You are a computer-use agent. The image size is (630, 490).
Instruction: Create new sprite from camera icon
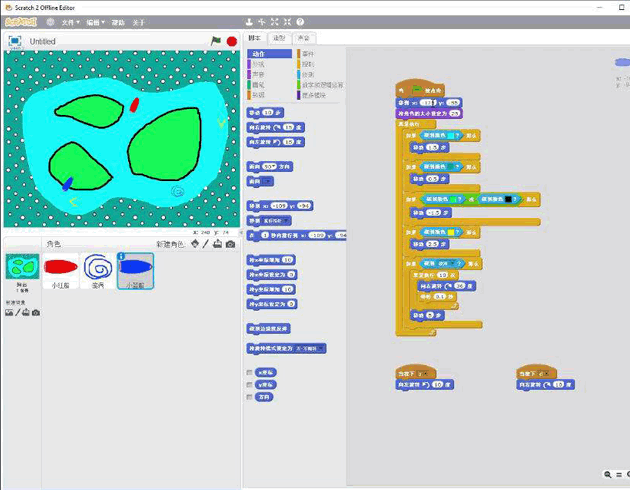(230, 244)
